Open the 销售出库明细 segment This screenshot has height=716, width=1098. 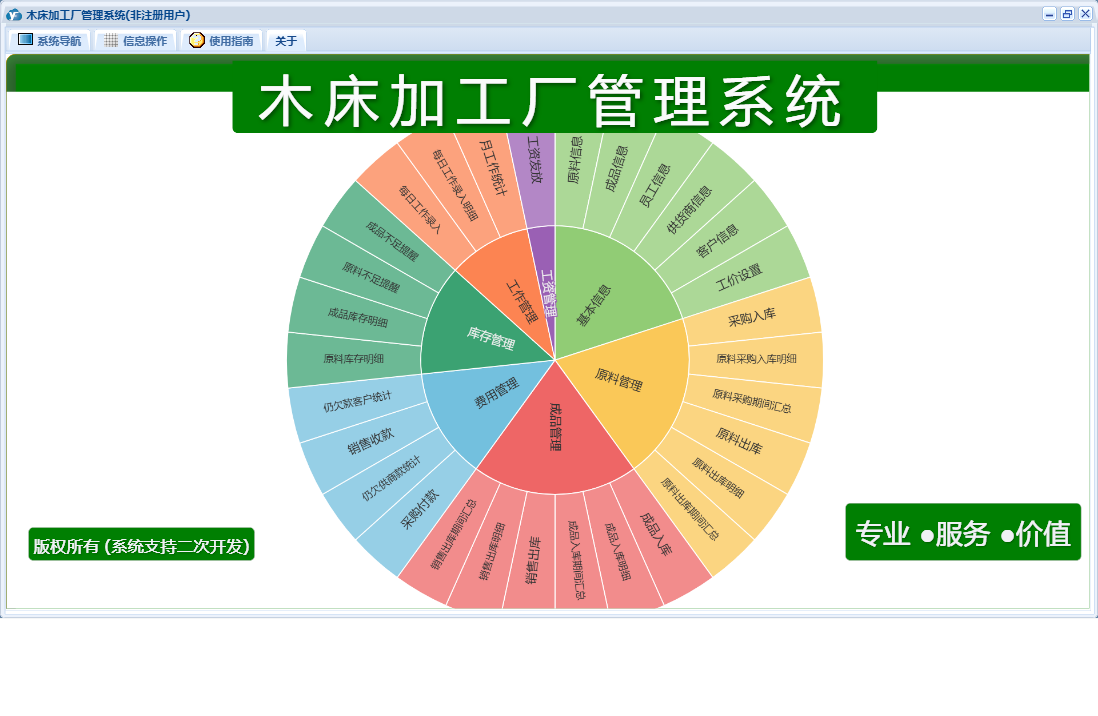492,551
